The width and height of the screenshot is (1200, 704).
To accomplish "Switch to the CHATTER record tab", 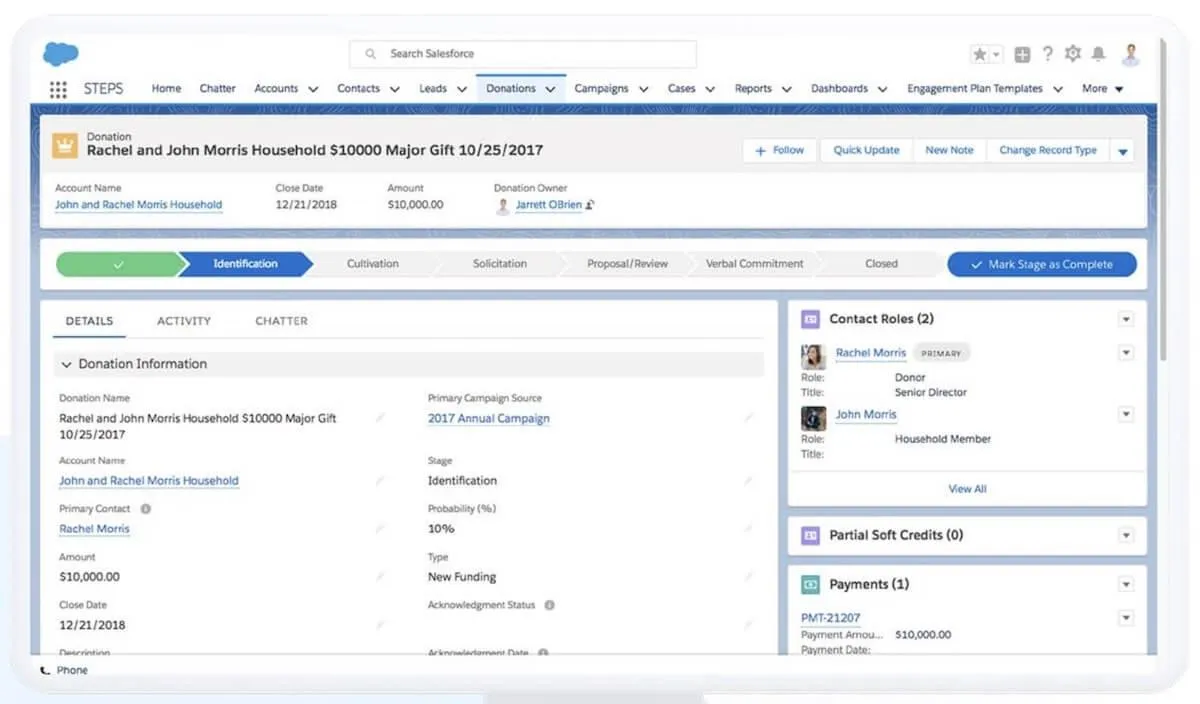I will pyautogui.click(x=282, y=321).
